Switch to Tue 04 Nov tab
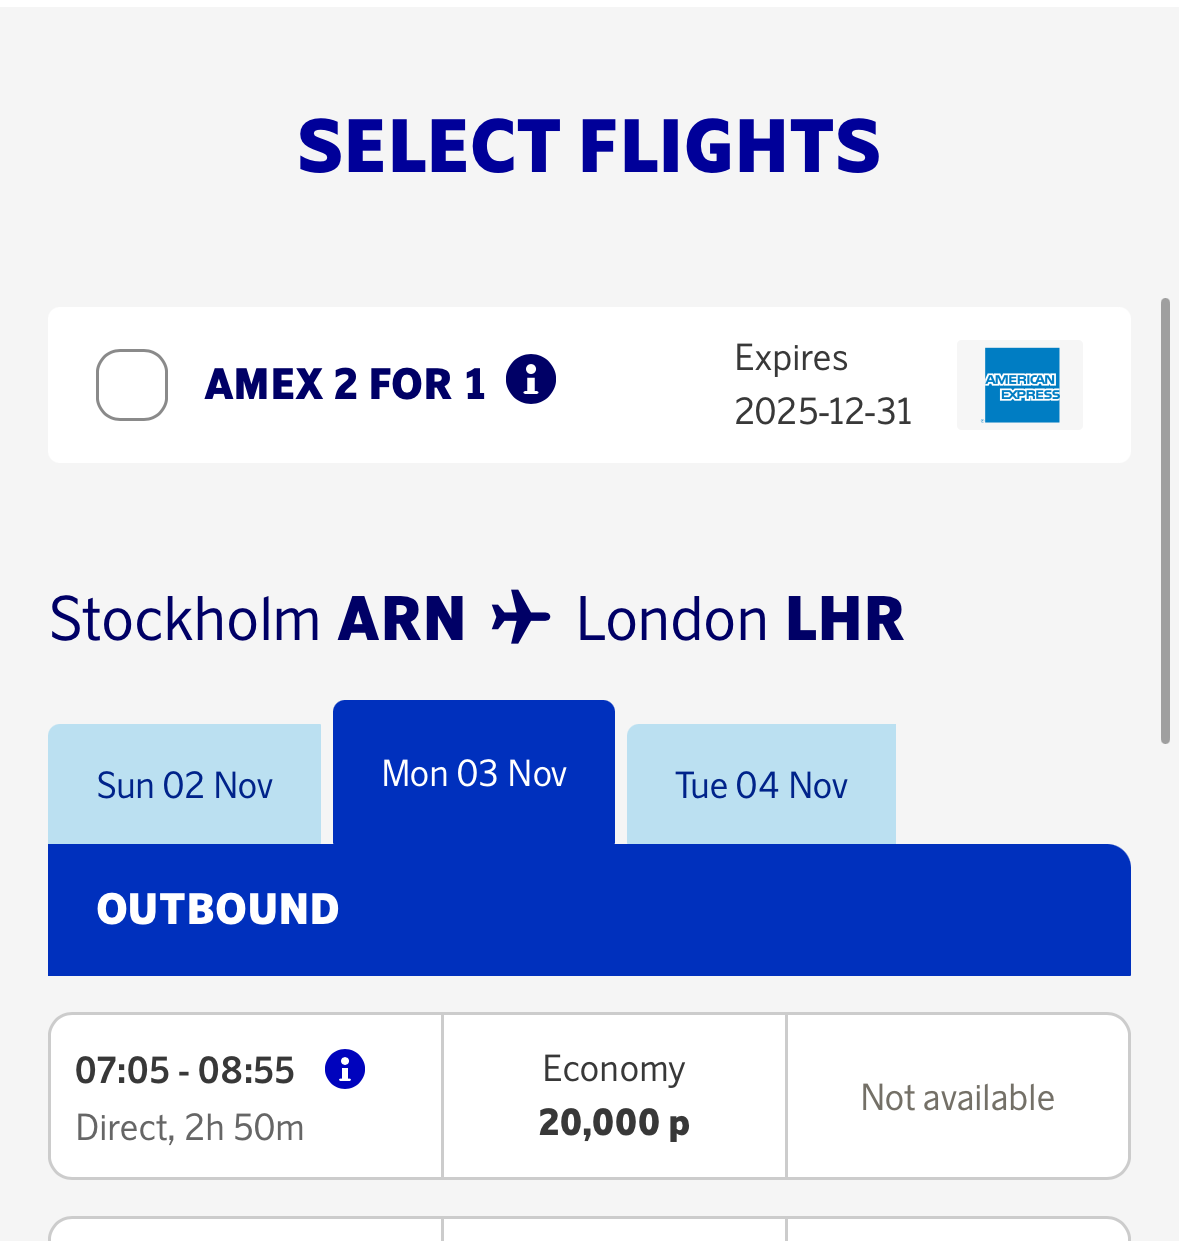The width and height of the screenshot is (1179, 1241). click(x=761, y=785)
